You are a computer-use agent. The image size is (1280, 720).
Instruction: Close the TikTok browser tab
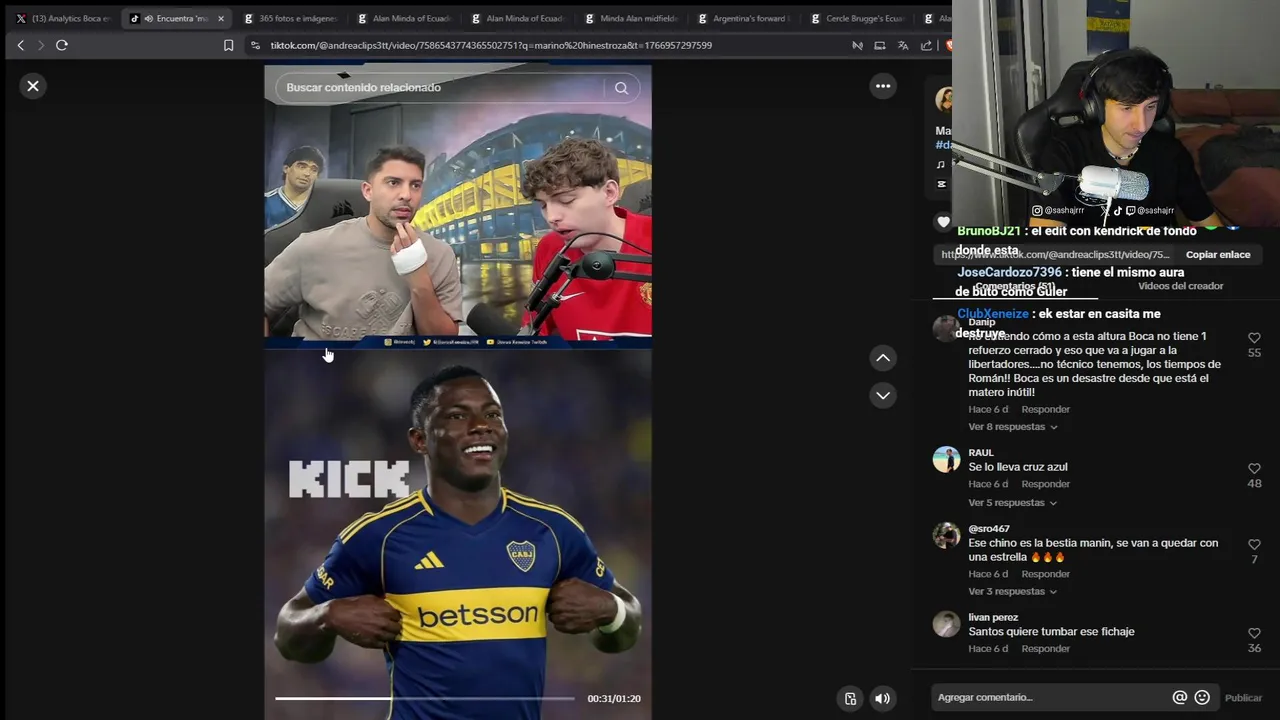point(221,18)
